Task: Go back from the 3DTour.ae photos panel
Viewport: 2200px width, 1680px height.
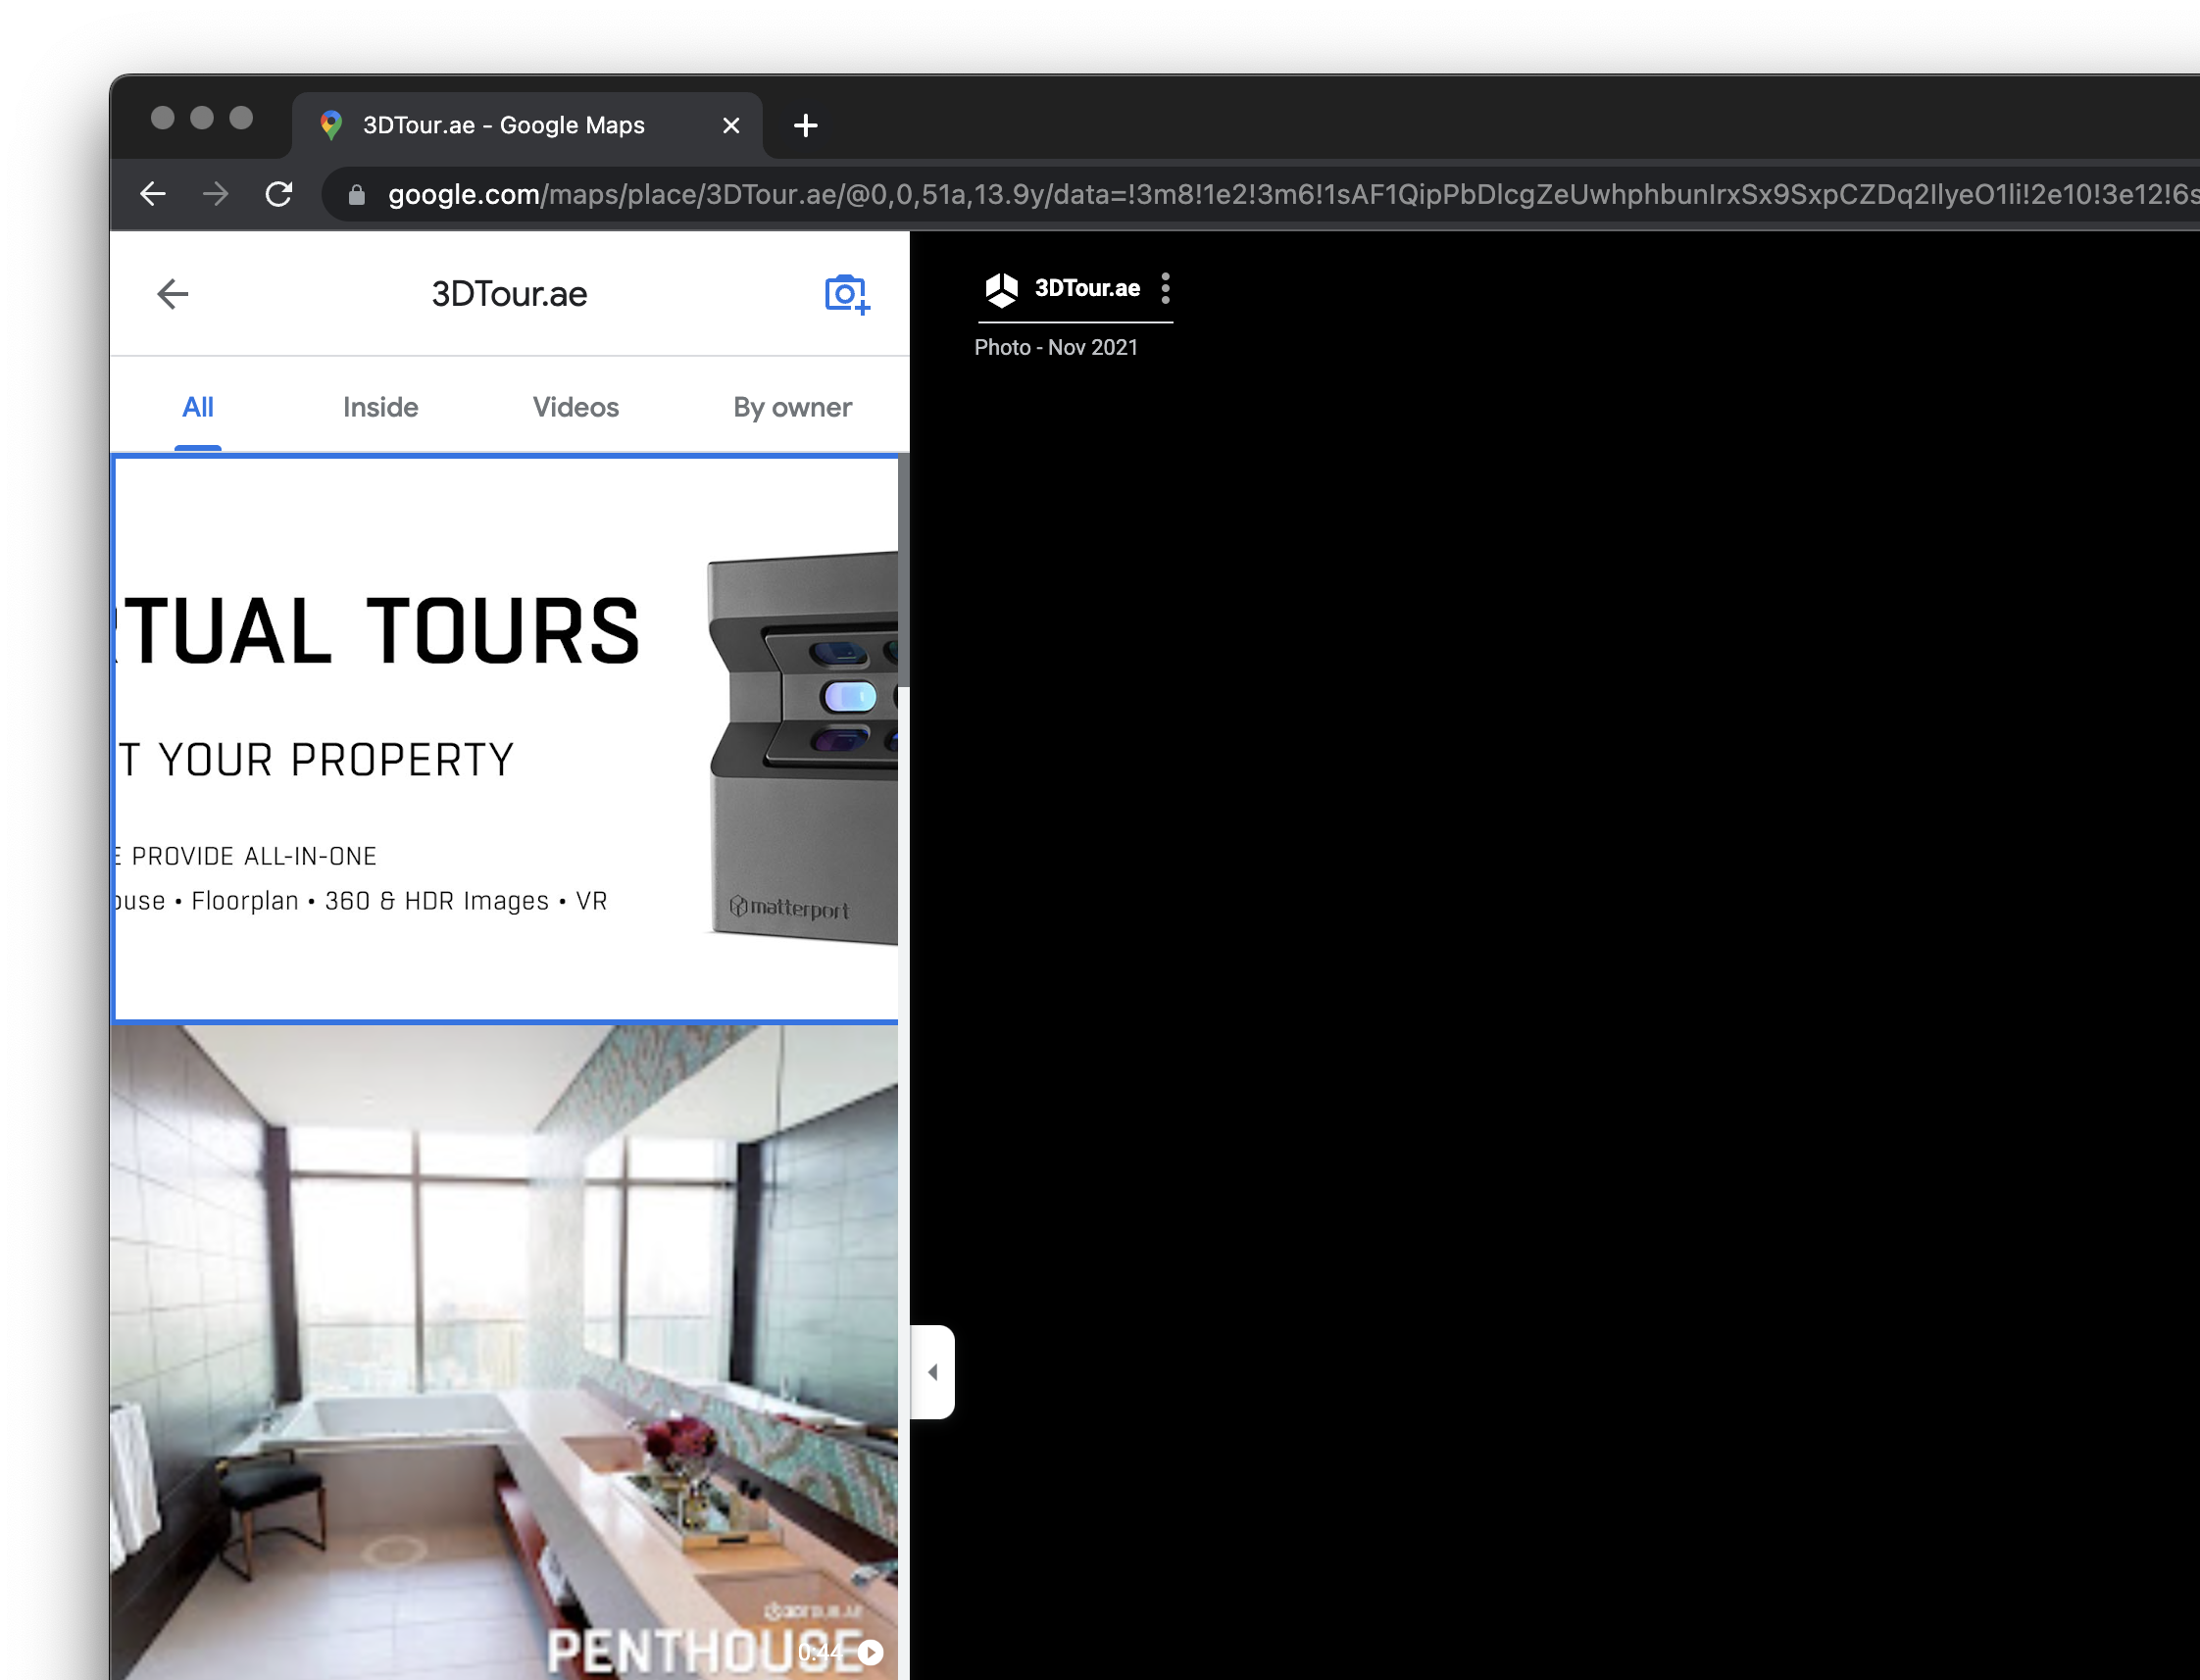Action: [173, 294]
